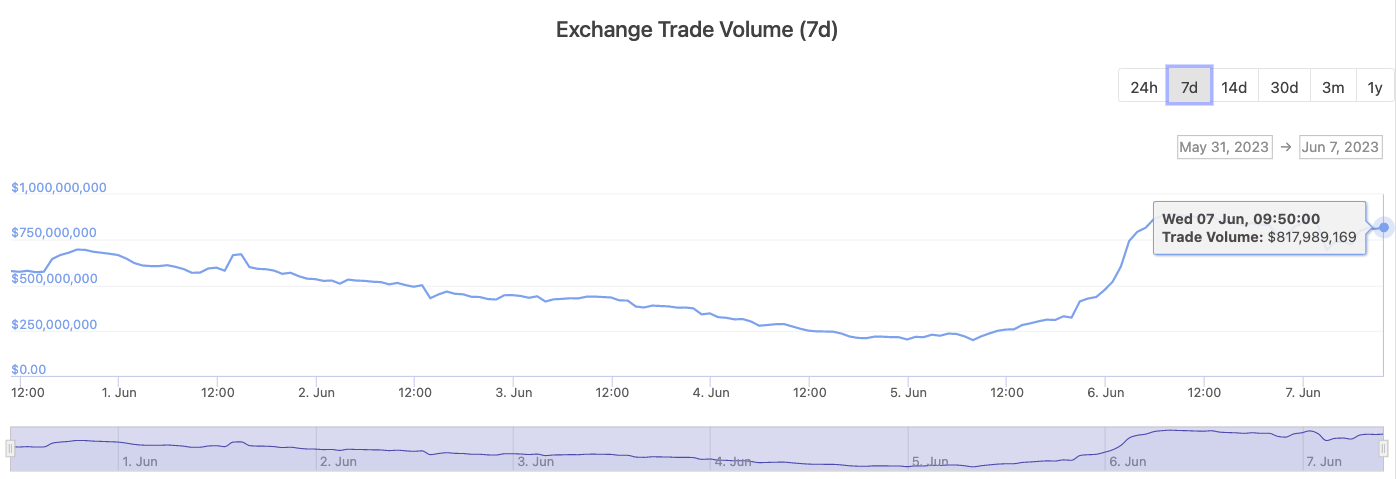Click the 5. Jun x-axis label on the main chart

point(907,393)
